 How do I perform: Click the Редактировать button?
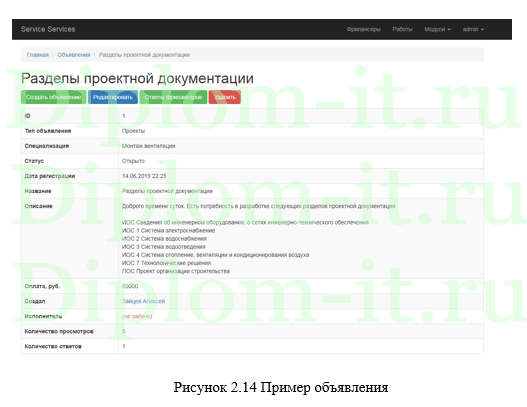[x=113, y=97]
